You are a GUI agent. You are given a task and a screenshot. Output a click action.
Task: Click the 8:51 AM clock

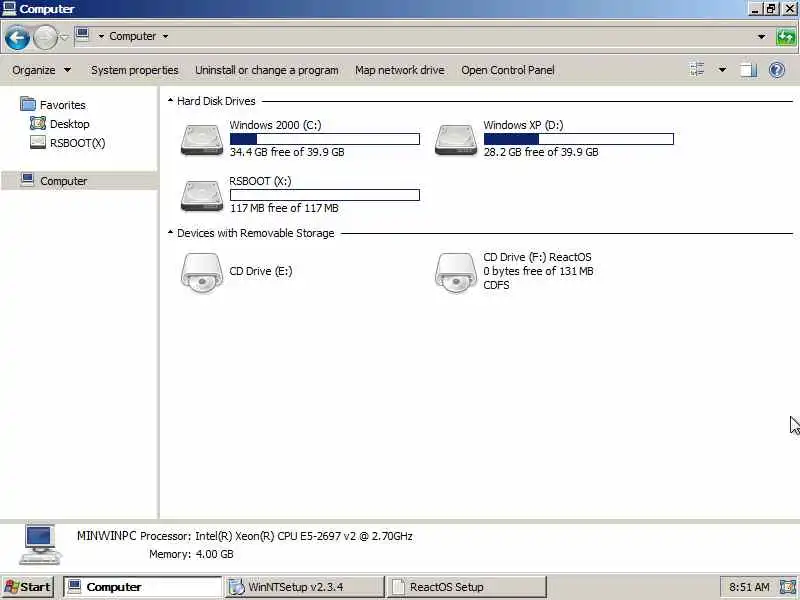749,587
